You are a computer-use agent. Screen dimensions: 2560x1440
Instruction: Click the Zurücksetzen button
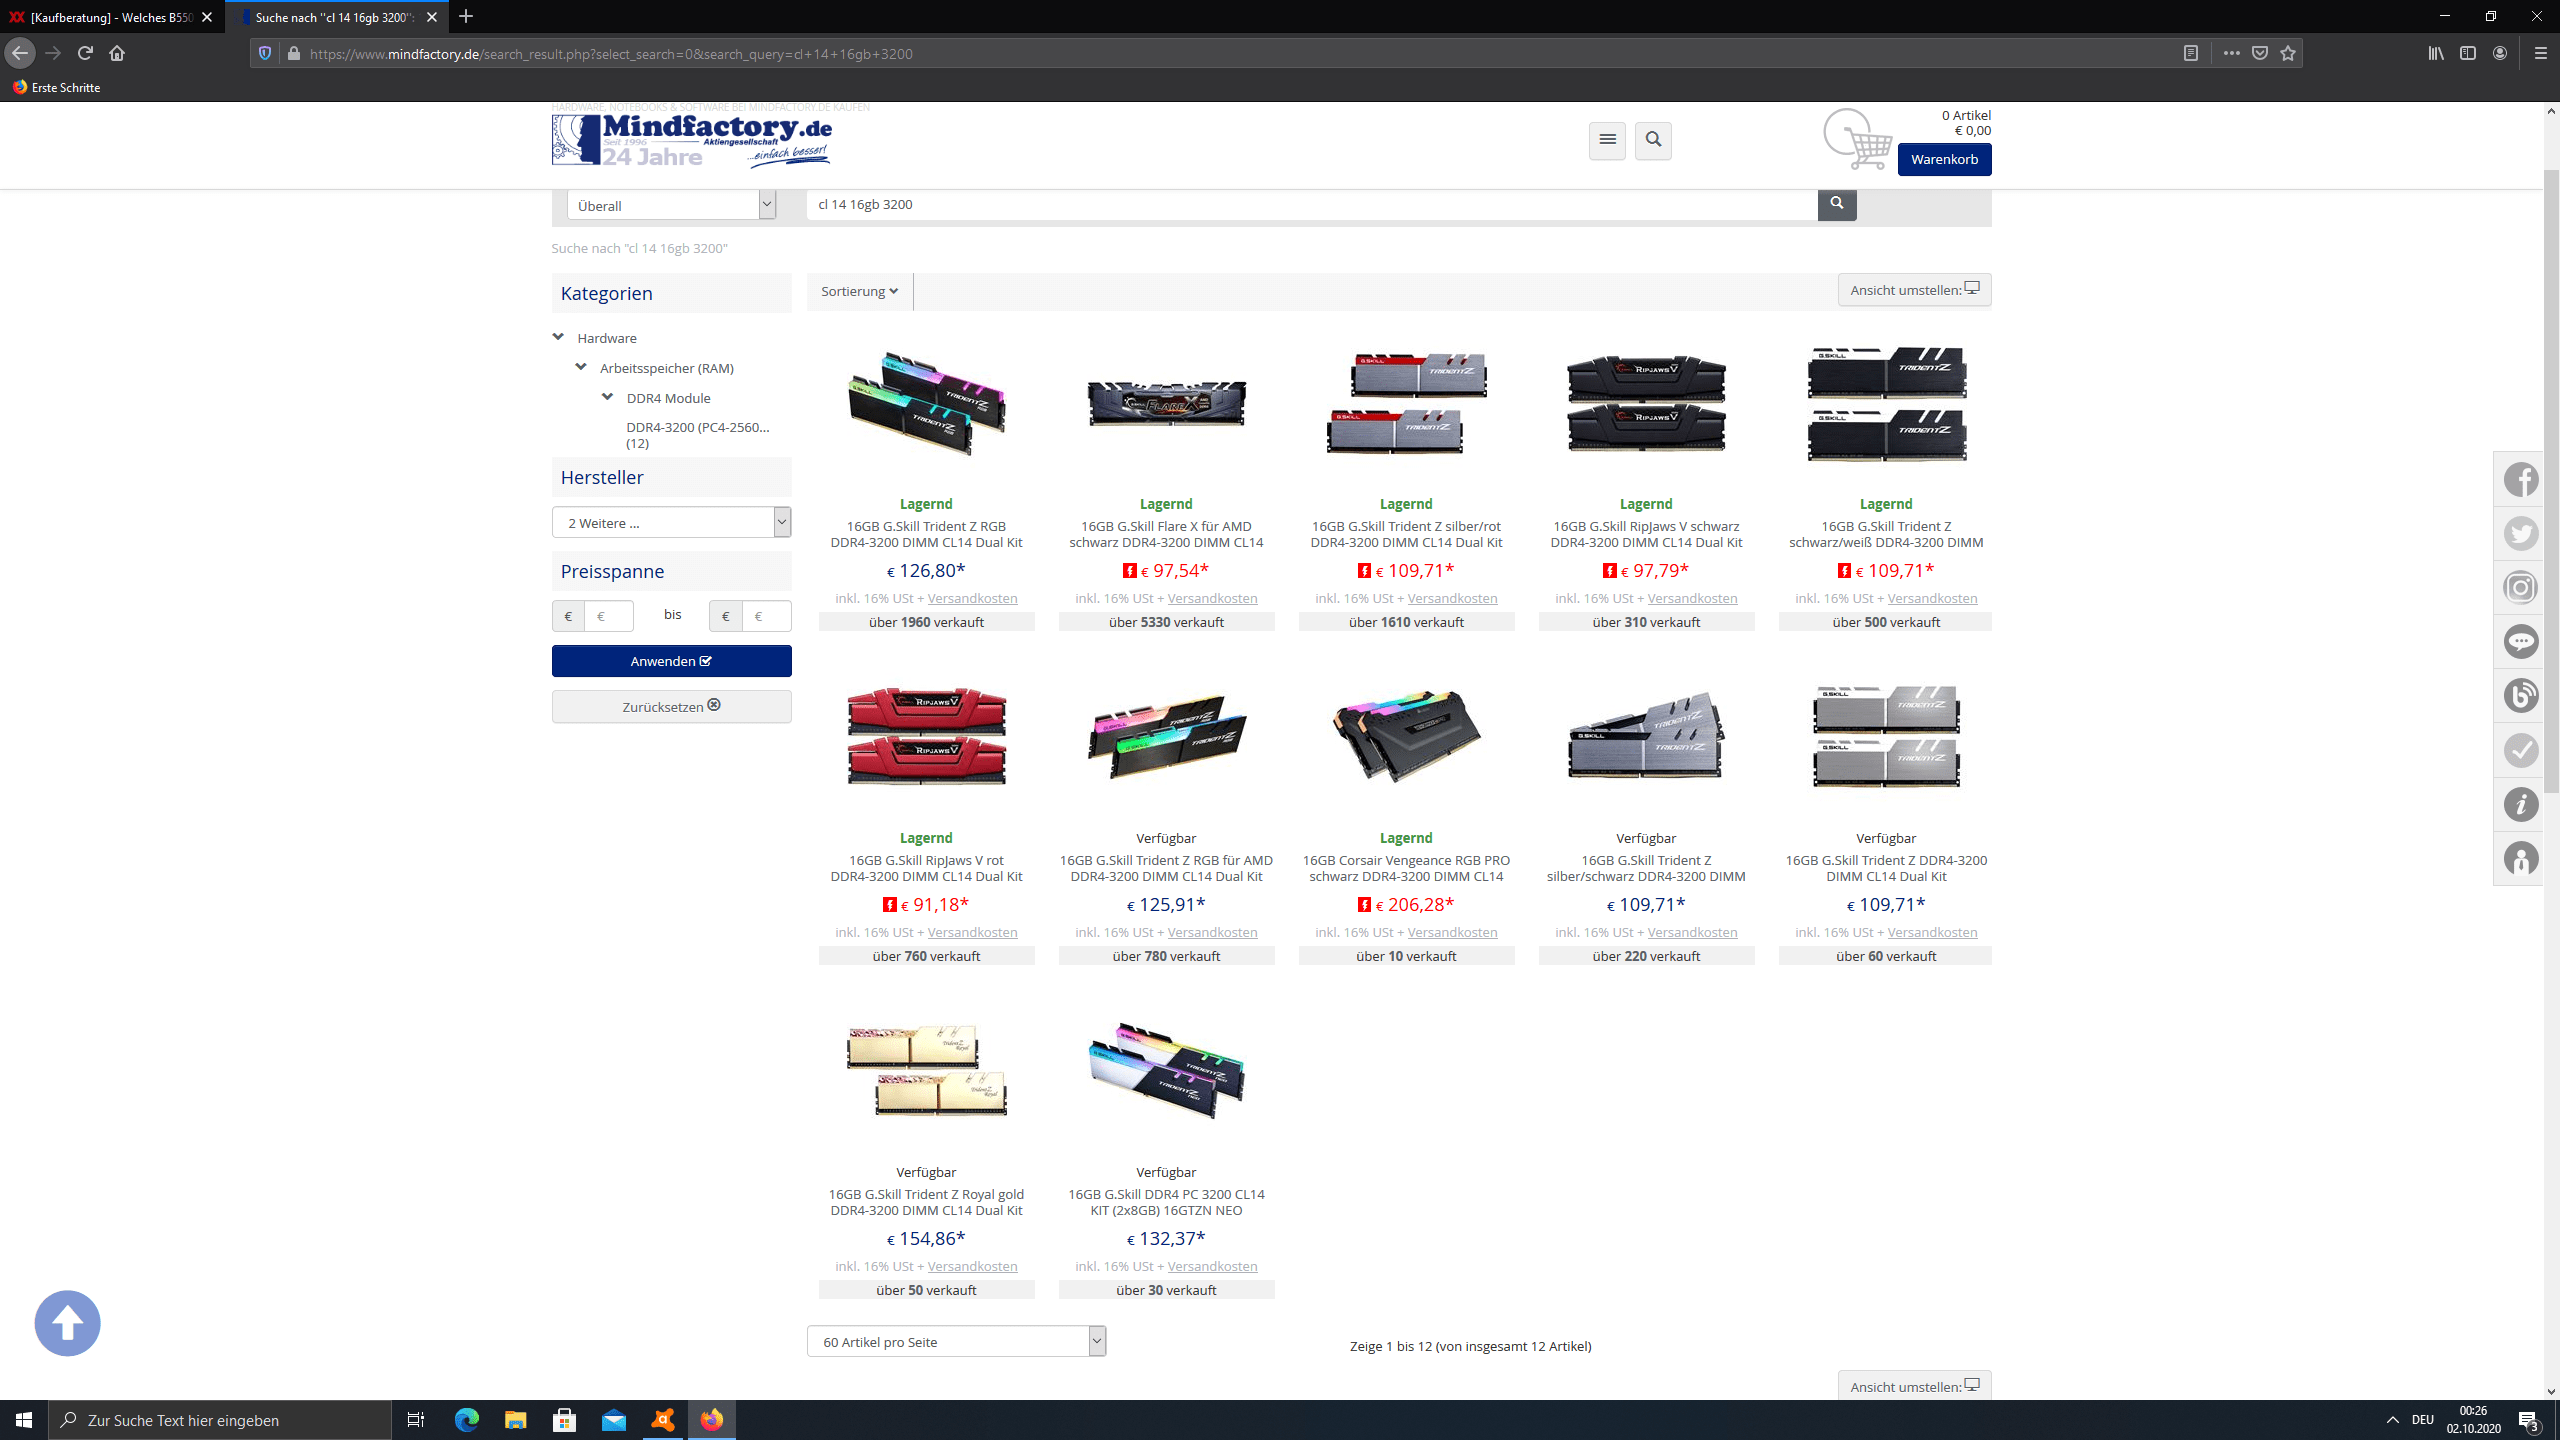671,706
